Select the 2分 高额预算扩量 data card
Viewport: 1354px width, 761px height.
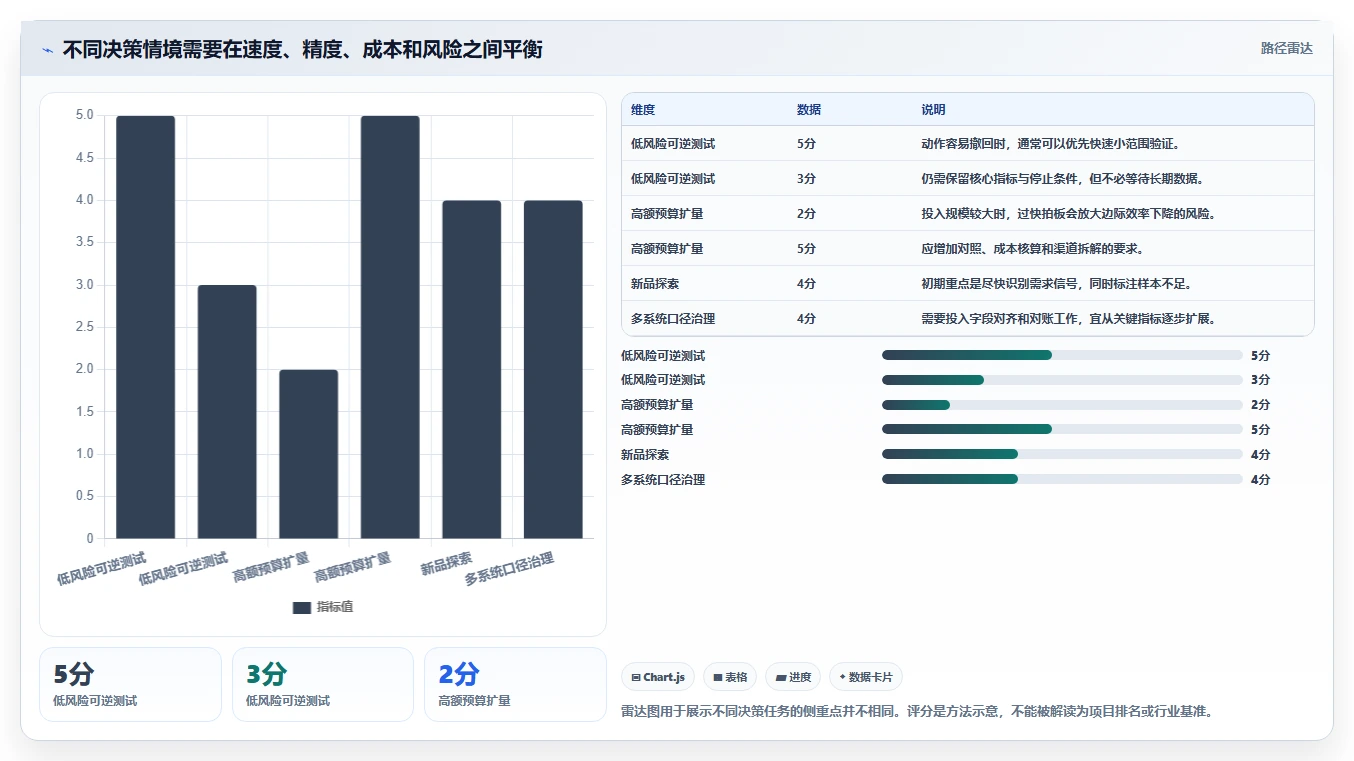pos(515,684)
